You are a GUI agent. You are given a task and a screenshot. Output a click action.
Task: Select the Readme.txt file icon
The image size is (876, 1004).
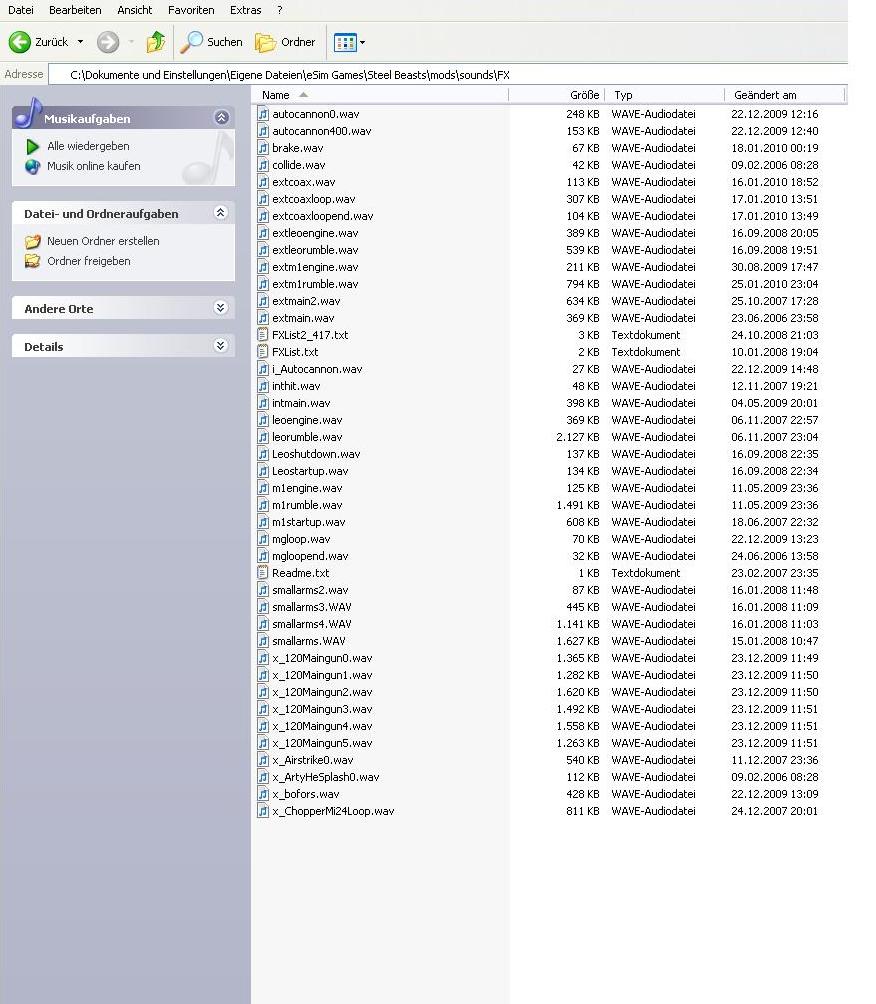click(264, 573)
